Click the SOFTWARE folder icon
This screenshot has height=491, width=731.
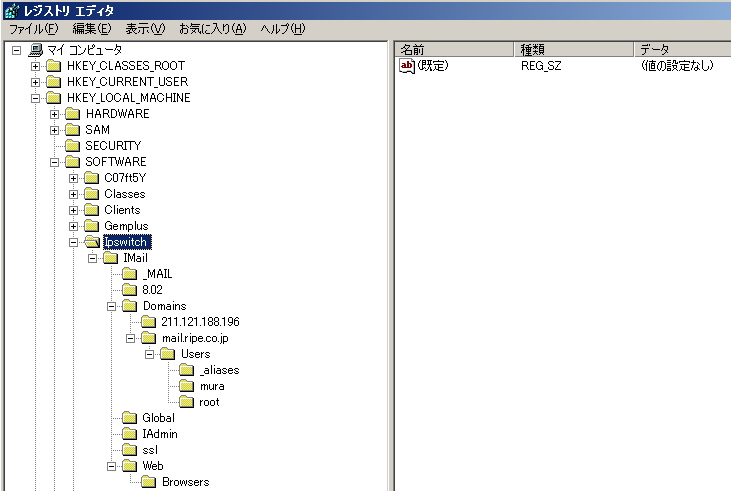(73, 162)
